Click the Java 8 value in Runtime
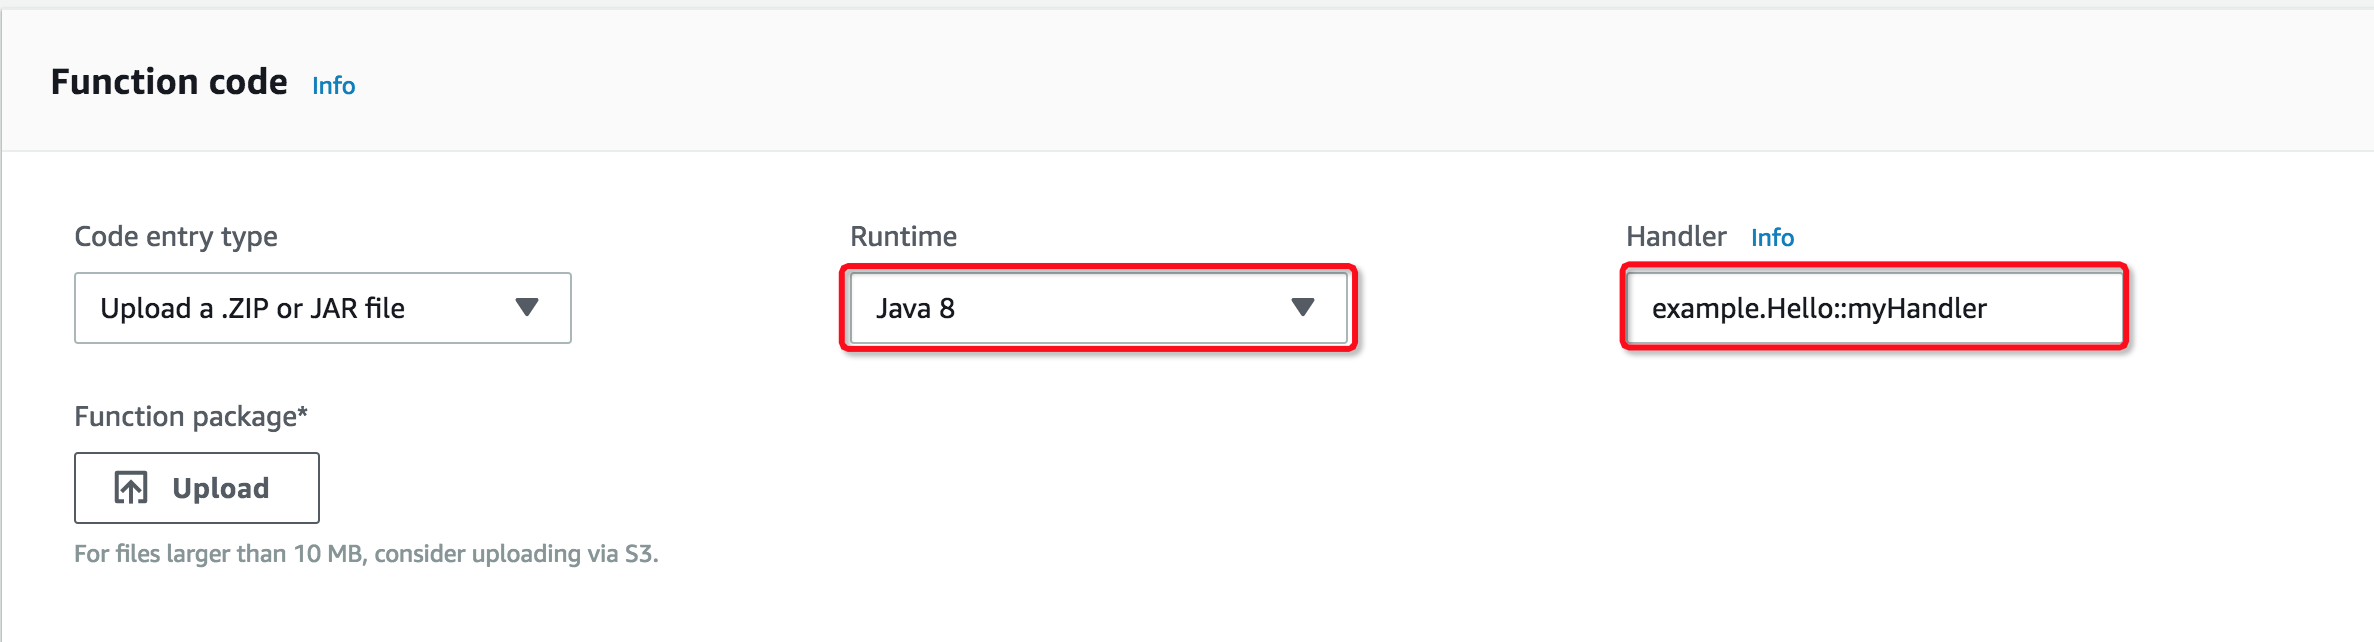Image resolution: width=2374 pixels, height=642 pixels. (x=915, y=308)
